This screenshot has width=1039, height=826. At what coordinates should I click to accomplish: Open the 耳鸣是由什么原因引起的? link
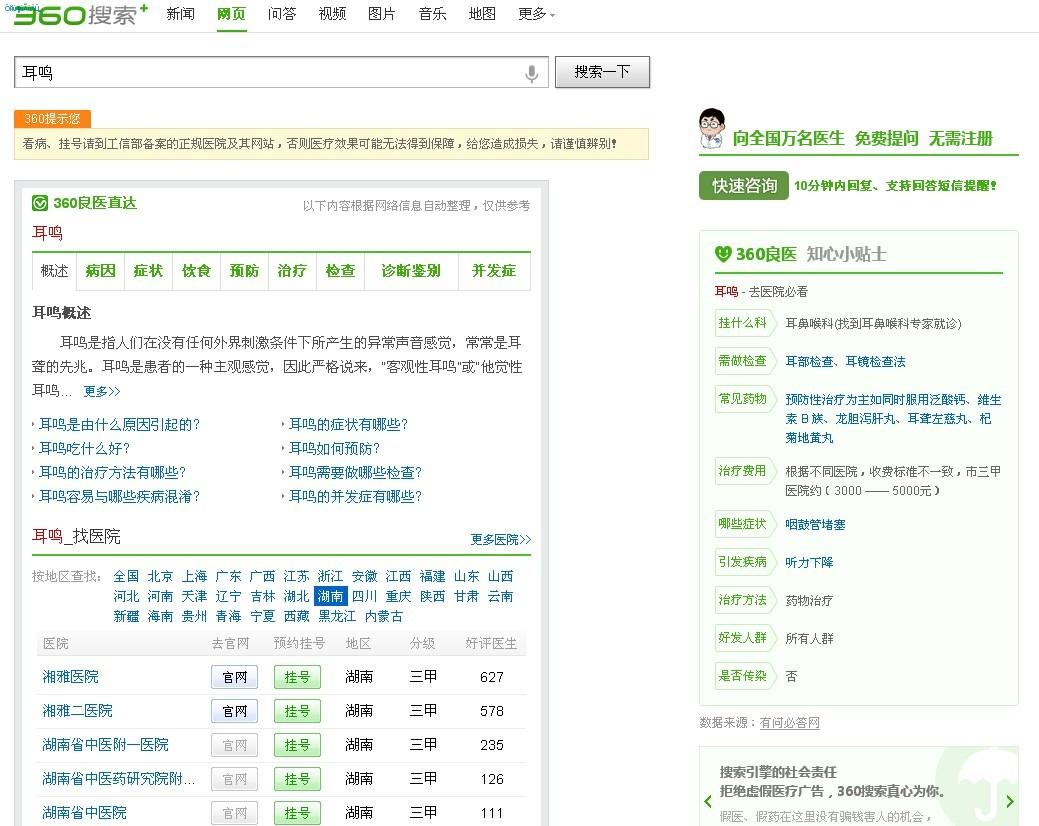click(x=120, y=424)
